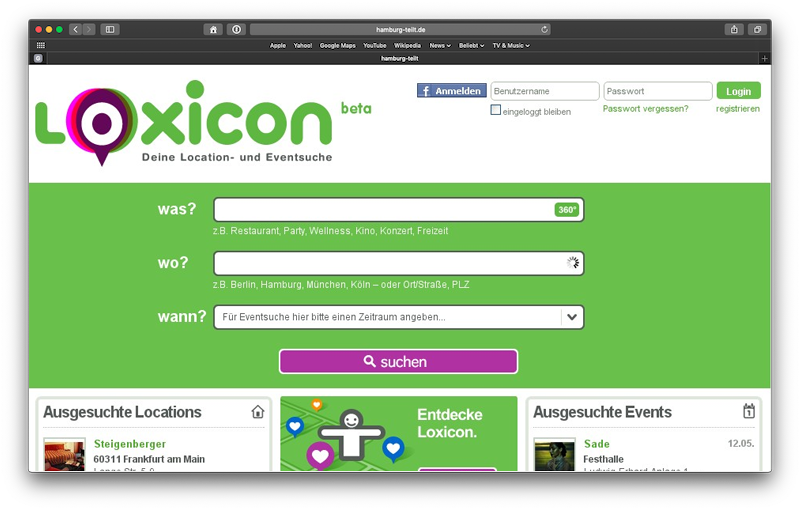This screenshot has width=800, height=510.
Task: Open the Steigenberger location link
Action: [x=130, y=444]
